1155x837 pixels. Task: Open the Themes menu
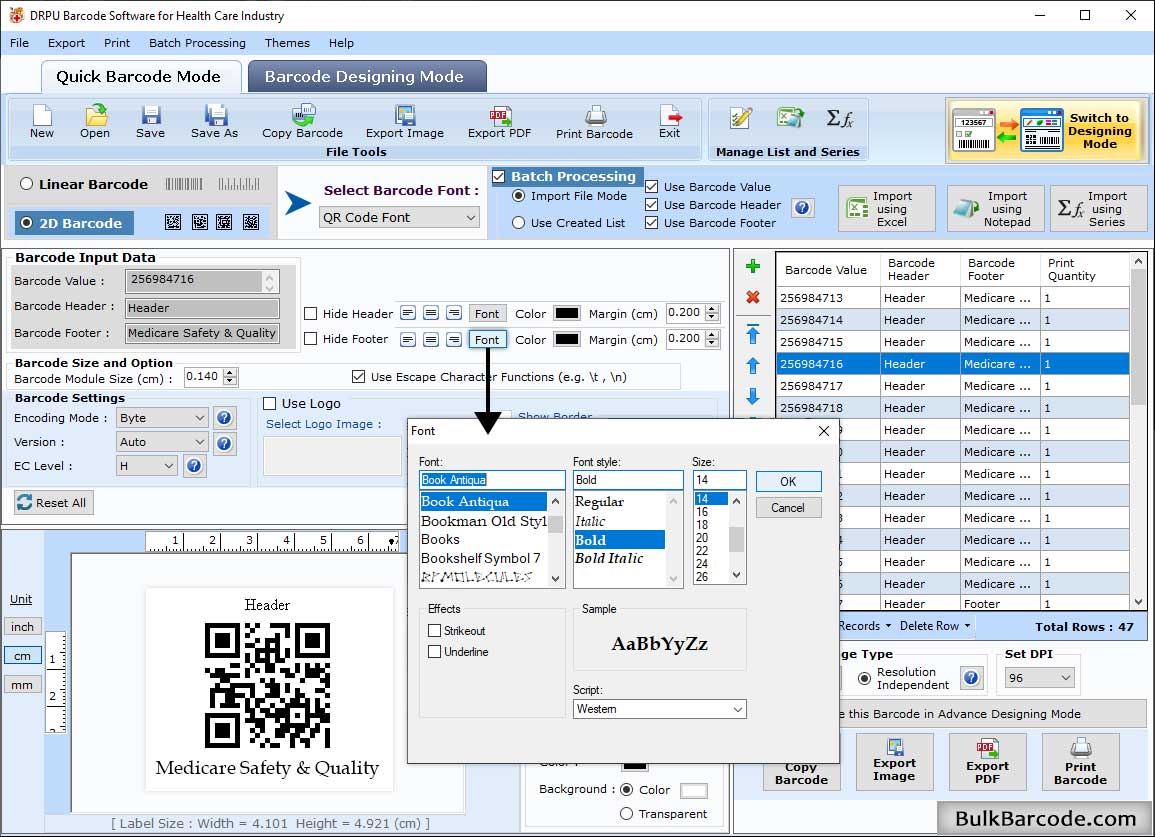287,43
